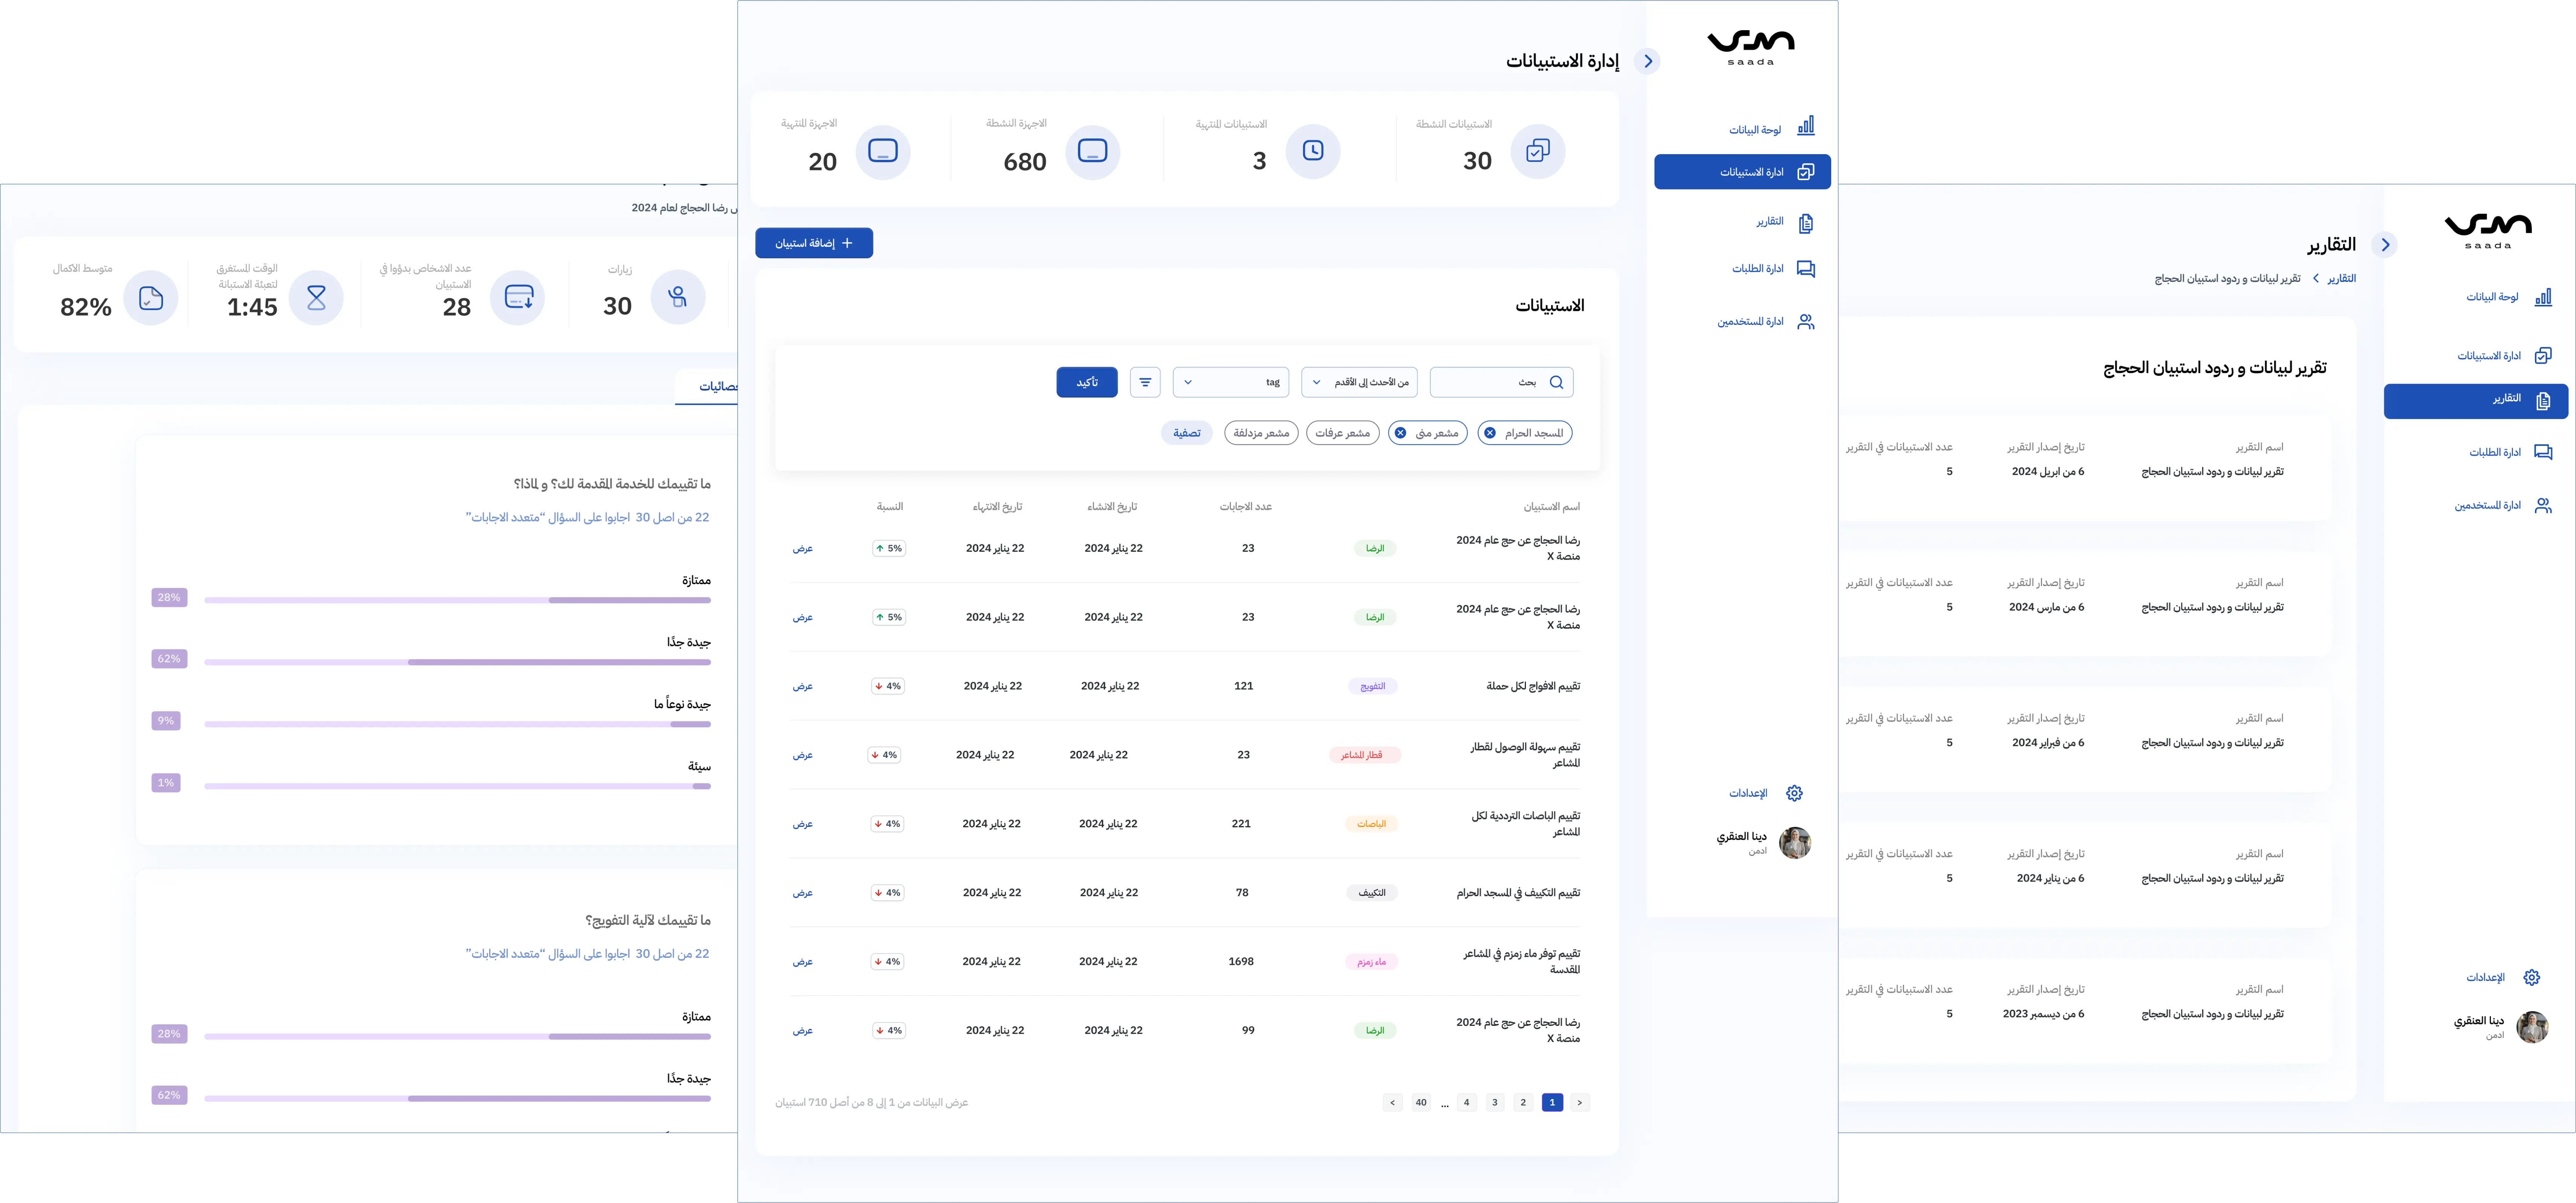Remove the المسجد الحرام filter chip
The image size is (2576, 1203).
(x=1490, y=433)
